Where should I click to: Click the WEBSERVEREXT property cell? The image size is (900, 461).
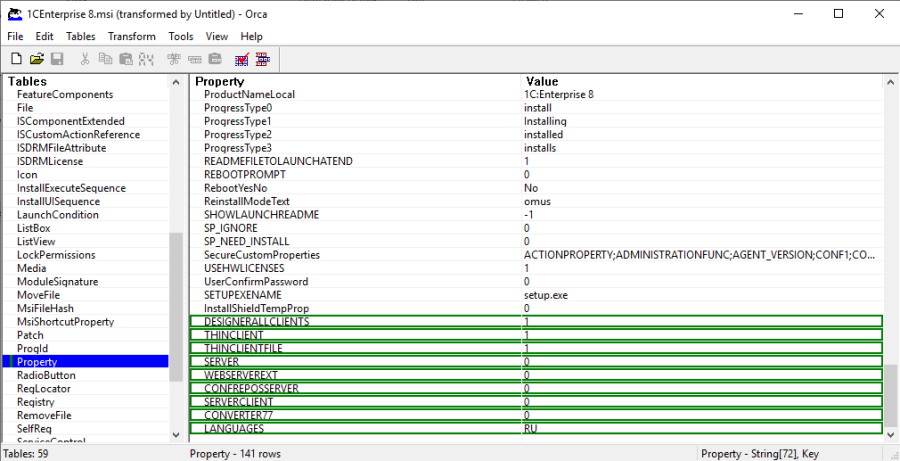click(240, 375)
